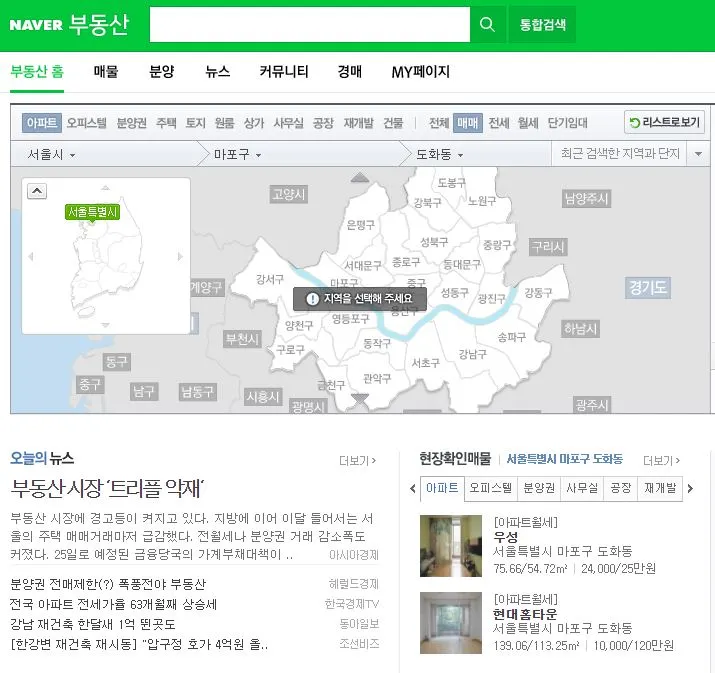This screenshot has width=715, height=673.
Task: Open article 분양권 전매제한(?) 폭풍전야 부동산
Action: click(108, 584)
